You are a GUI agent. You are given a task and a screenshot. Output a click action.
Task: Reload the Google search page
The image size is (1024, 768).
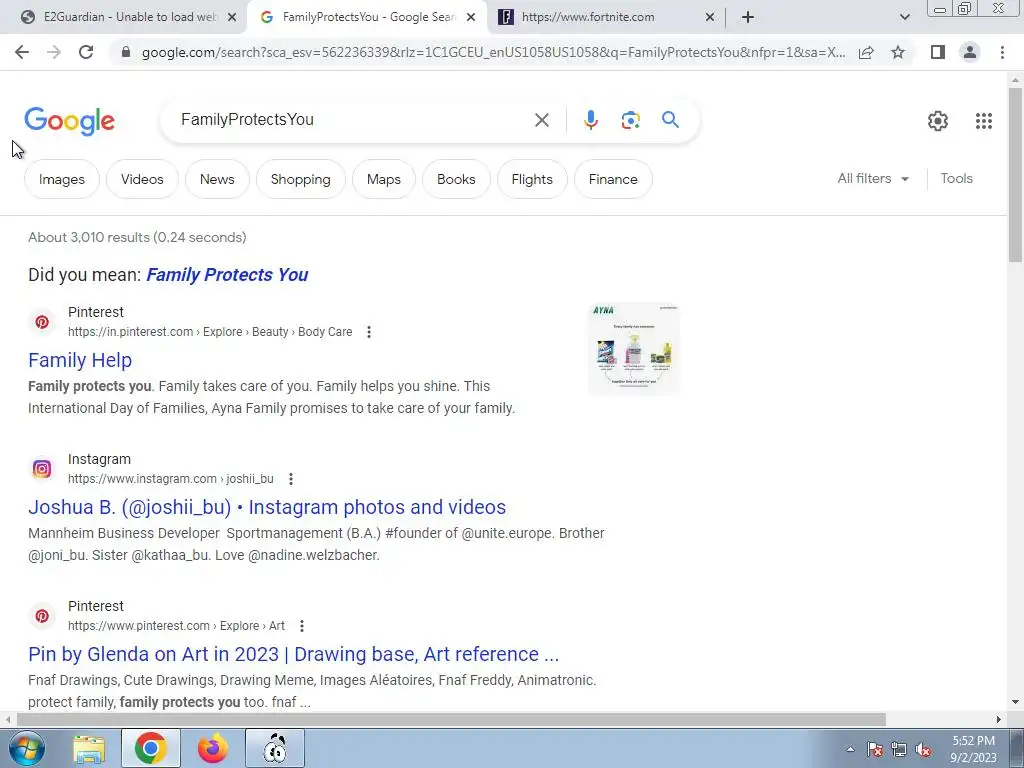point(86,52)
